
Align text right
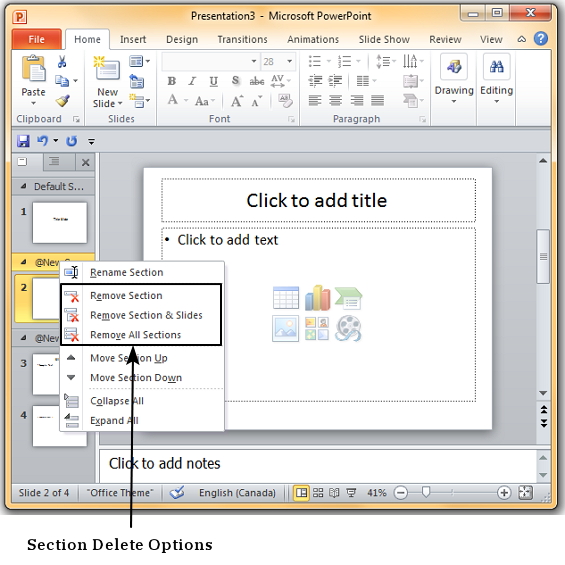click(356, 100)
